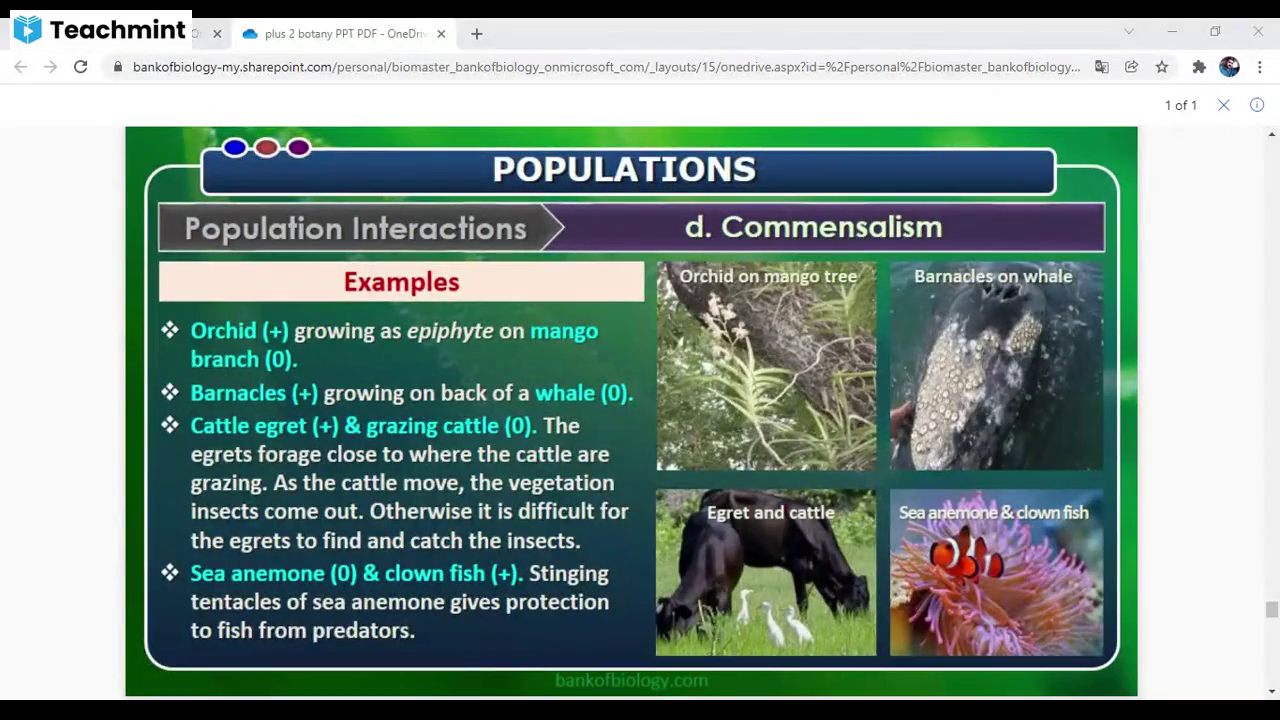Go back to the previous page
The image size is (1280, 720).
pyautogui.click(x=21, y=67)
